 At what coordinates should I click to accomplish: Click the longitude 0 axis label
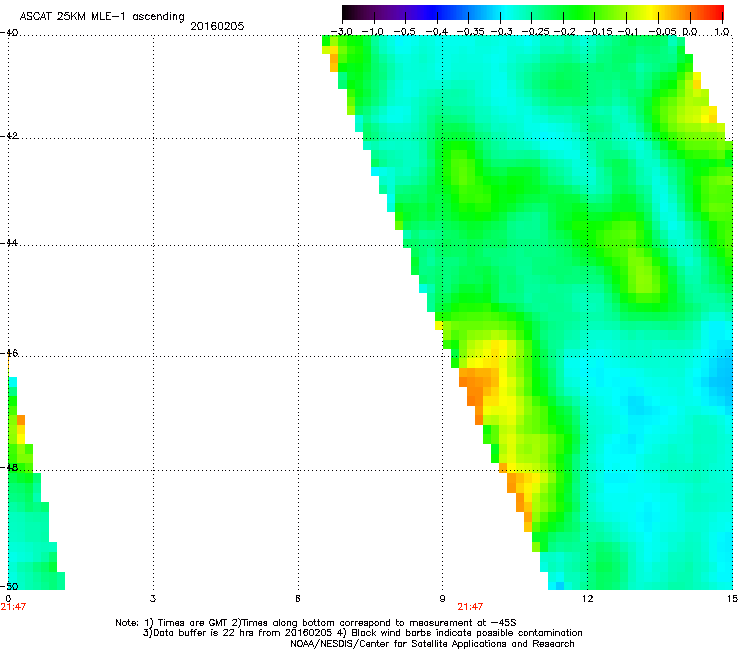tap(8, 599)
